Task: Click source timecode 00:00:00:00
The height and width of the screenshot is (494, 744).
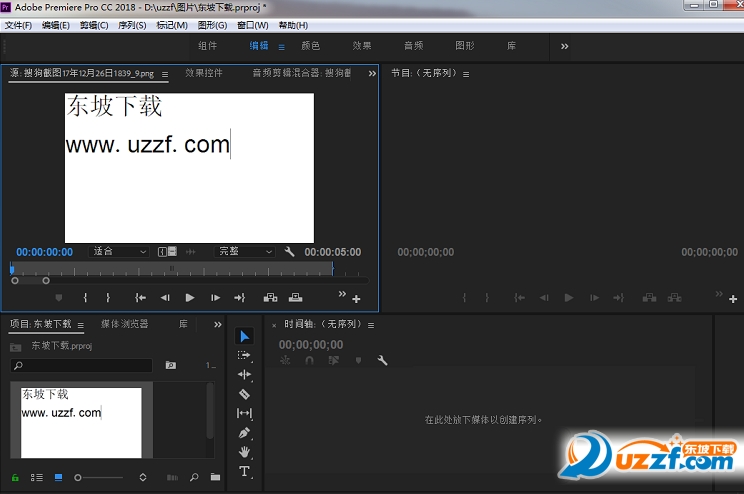Action: pos(45,252)
